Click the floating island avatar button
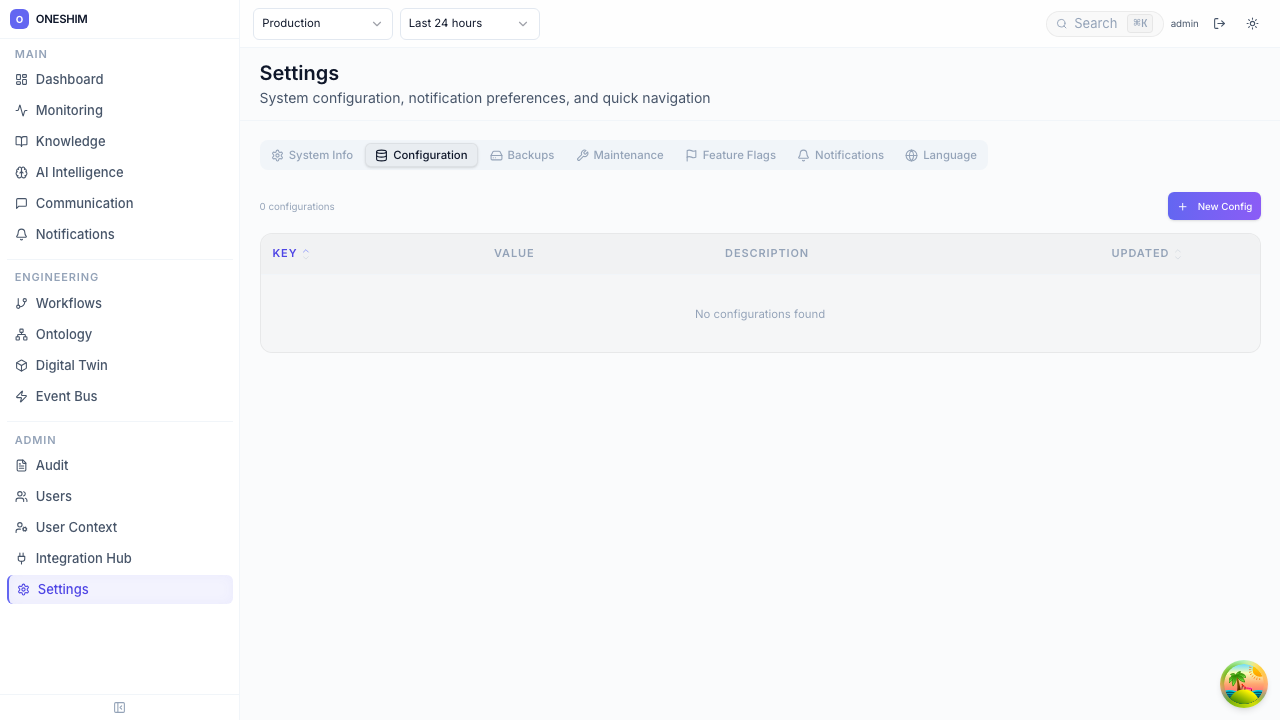This screenshot has width=1280, height=720. (1244, 684)
